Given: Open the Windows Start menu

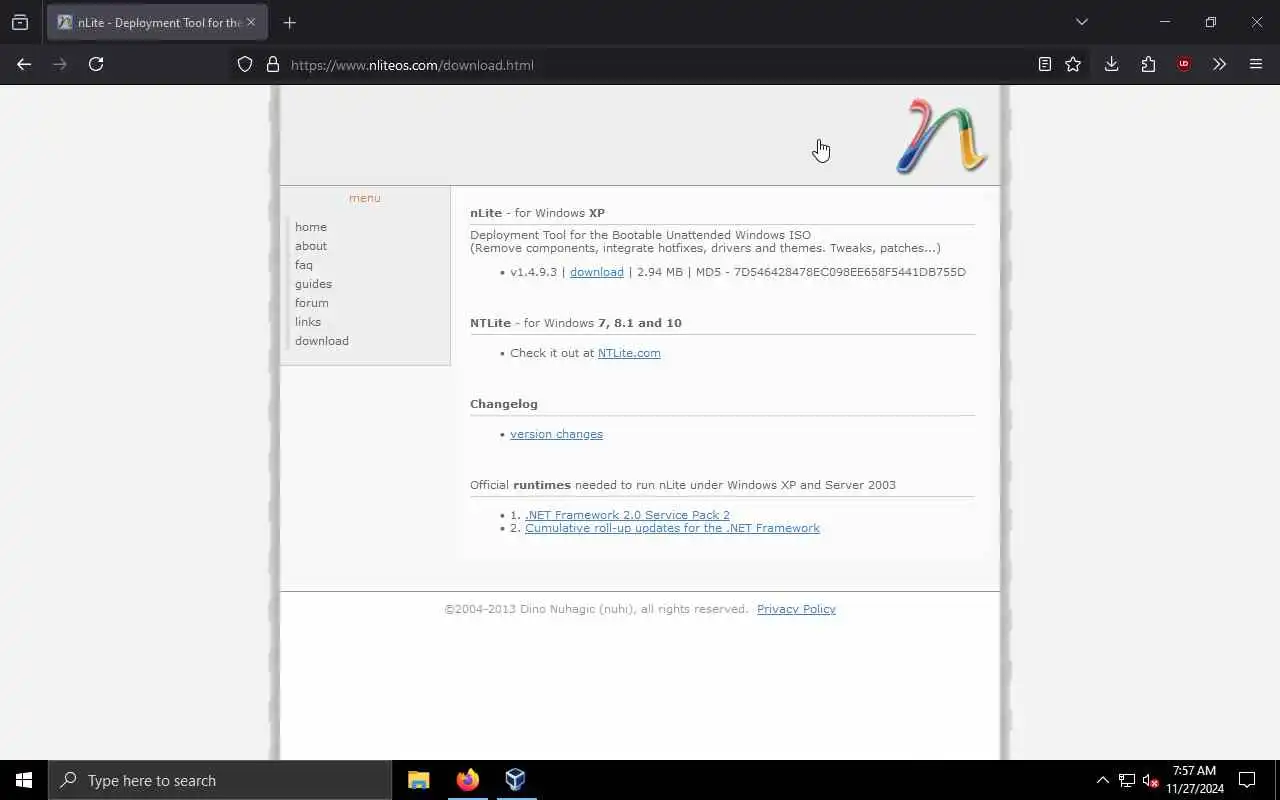Looking at the screenshot, I should (x=24, y=780).
